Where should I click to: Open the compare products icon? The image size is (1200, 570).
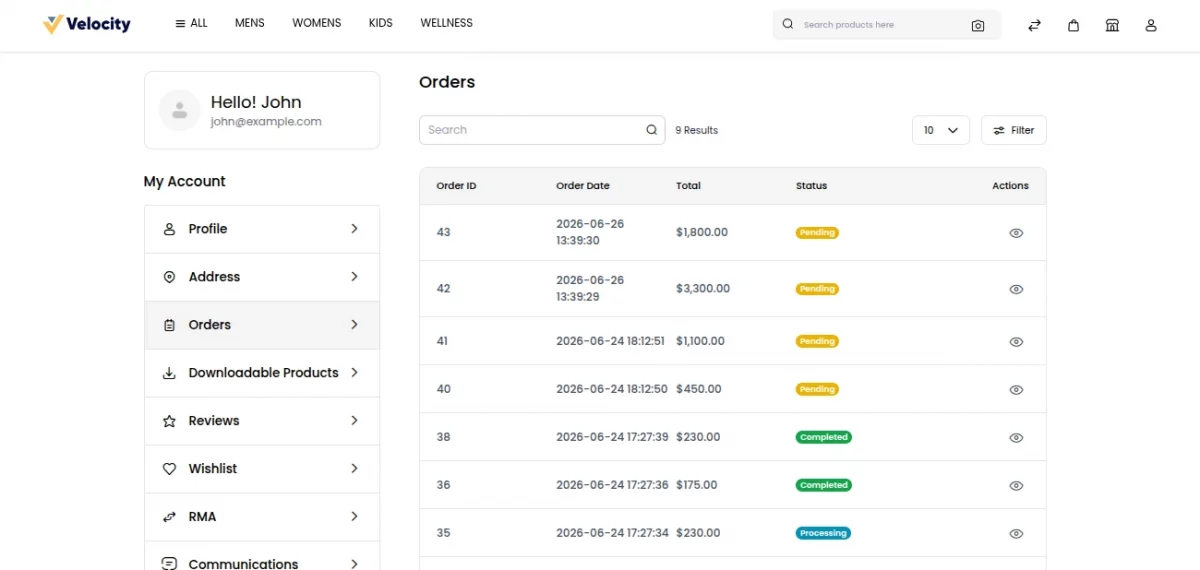(x=1034, y=25)
